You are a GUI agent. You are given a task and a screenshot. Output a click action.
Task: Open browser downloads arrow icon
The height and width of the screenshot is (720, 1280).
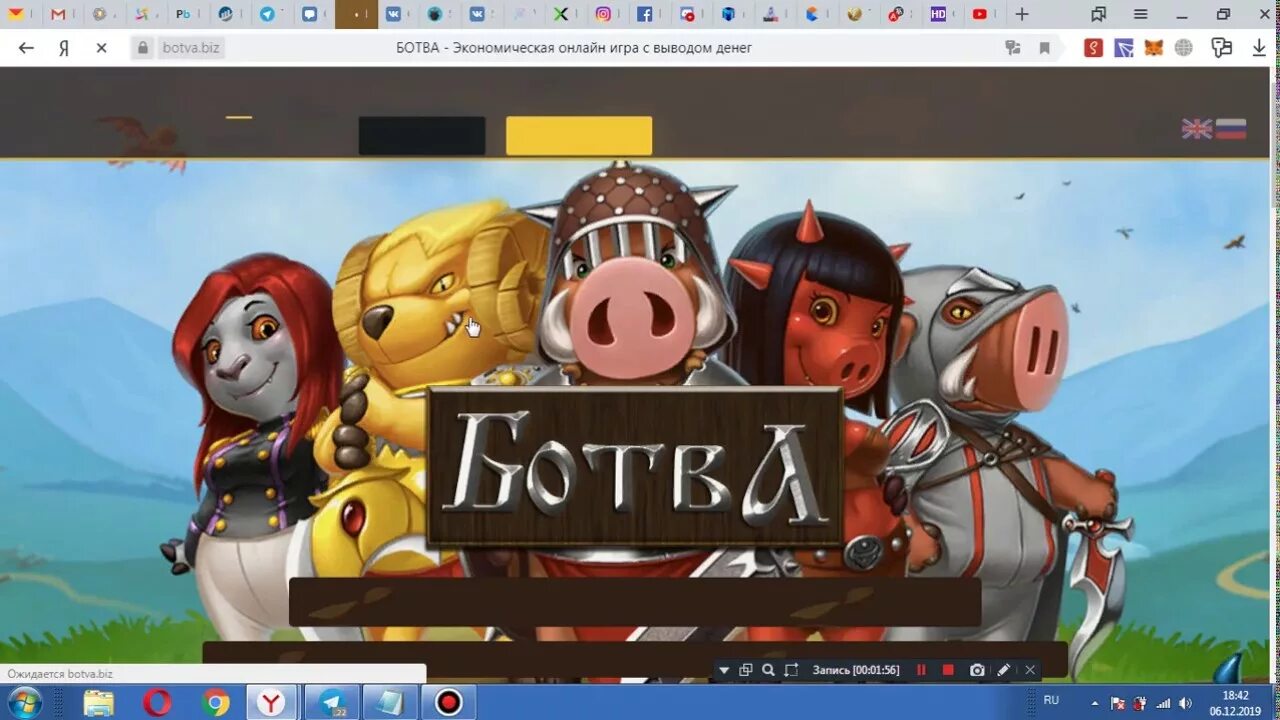1259,48
